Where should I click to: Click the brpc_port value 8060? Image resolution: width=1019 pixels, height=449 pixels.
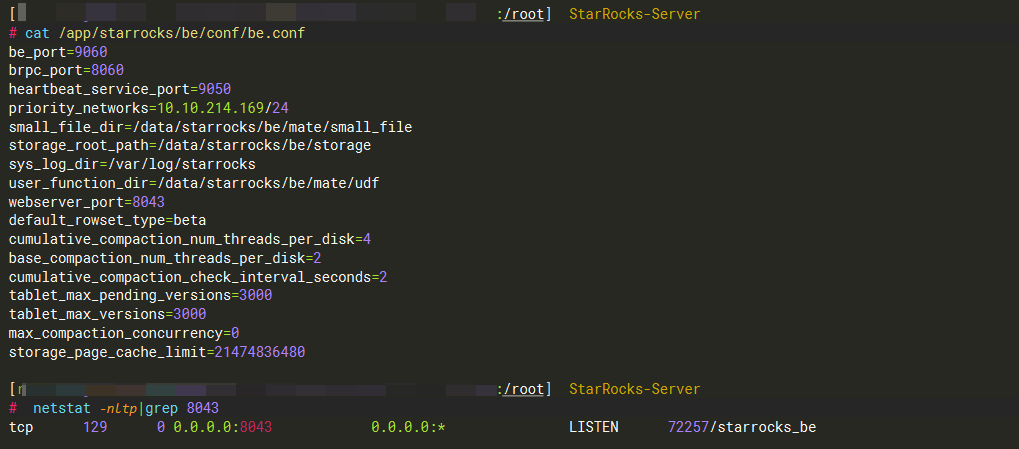click(x=107, y=70)
